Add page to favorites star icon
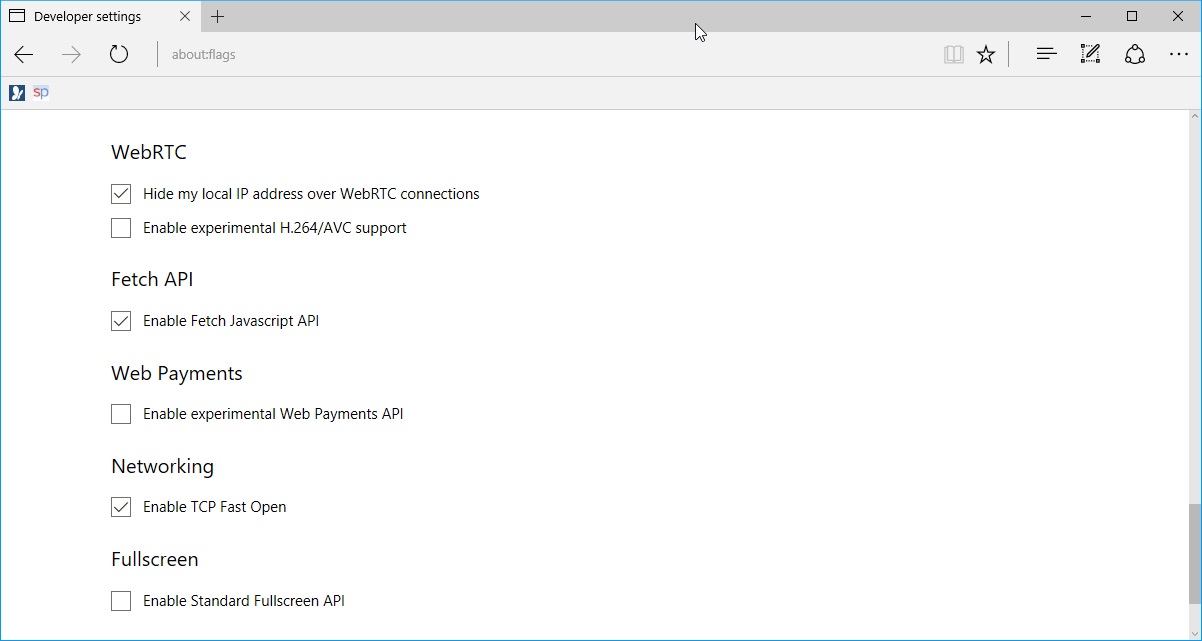Image resolution: width=1202 pixels, height=641 pixels. pos(986,55)
